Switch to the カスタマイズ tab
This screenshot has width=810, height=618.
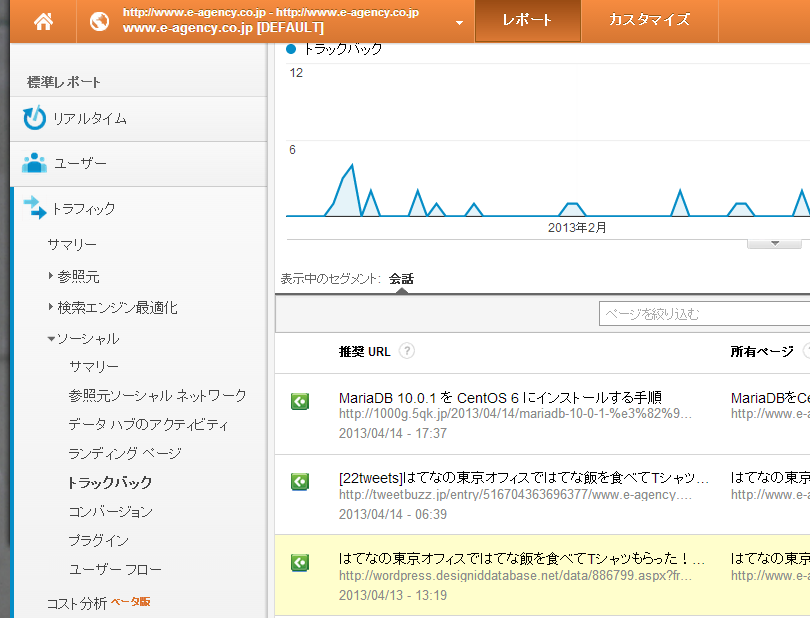point(649,21)
